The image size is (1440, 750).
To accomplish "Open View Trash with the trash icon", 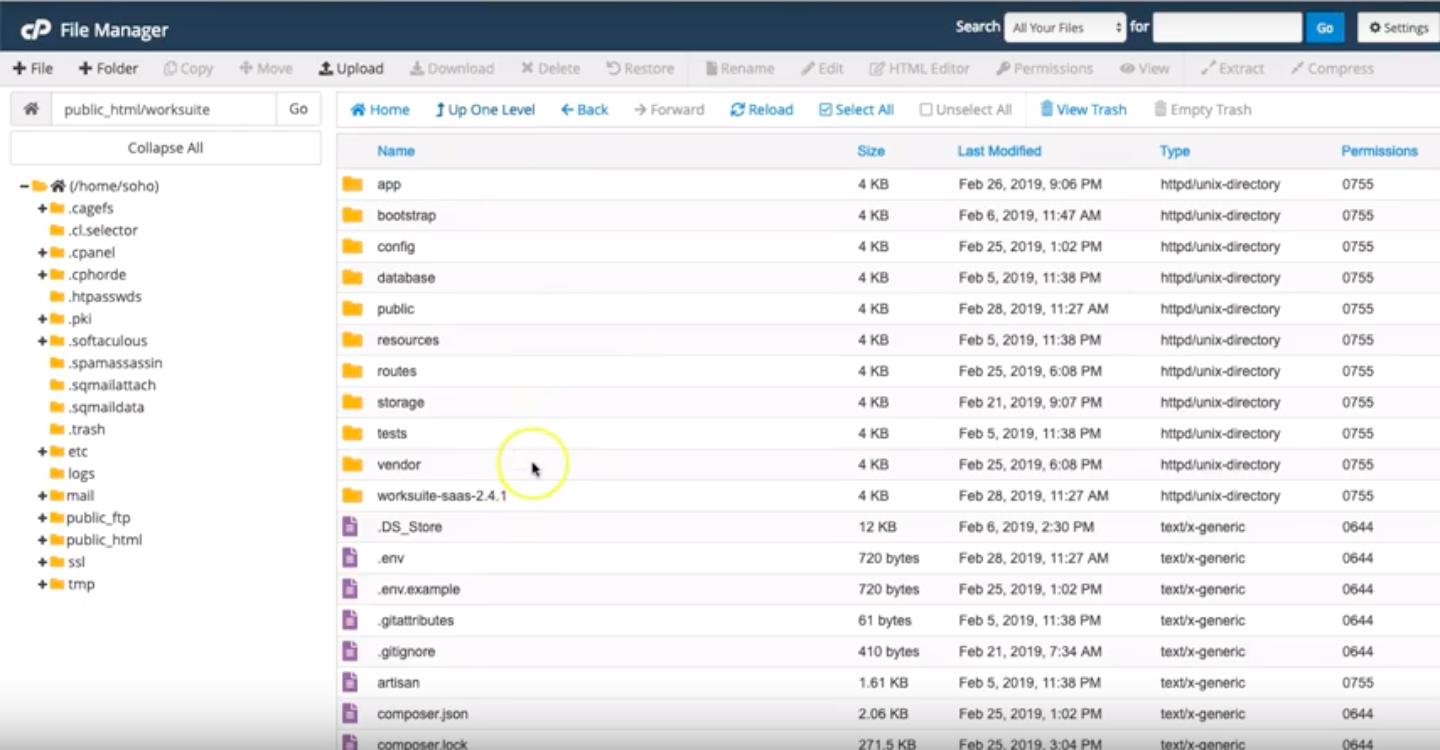I will tap(1046, 109).
